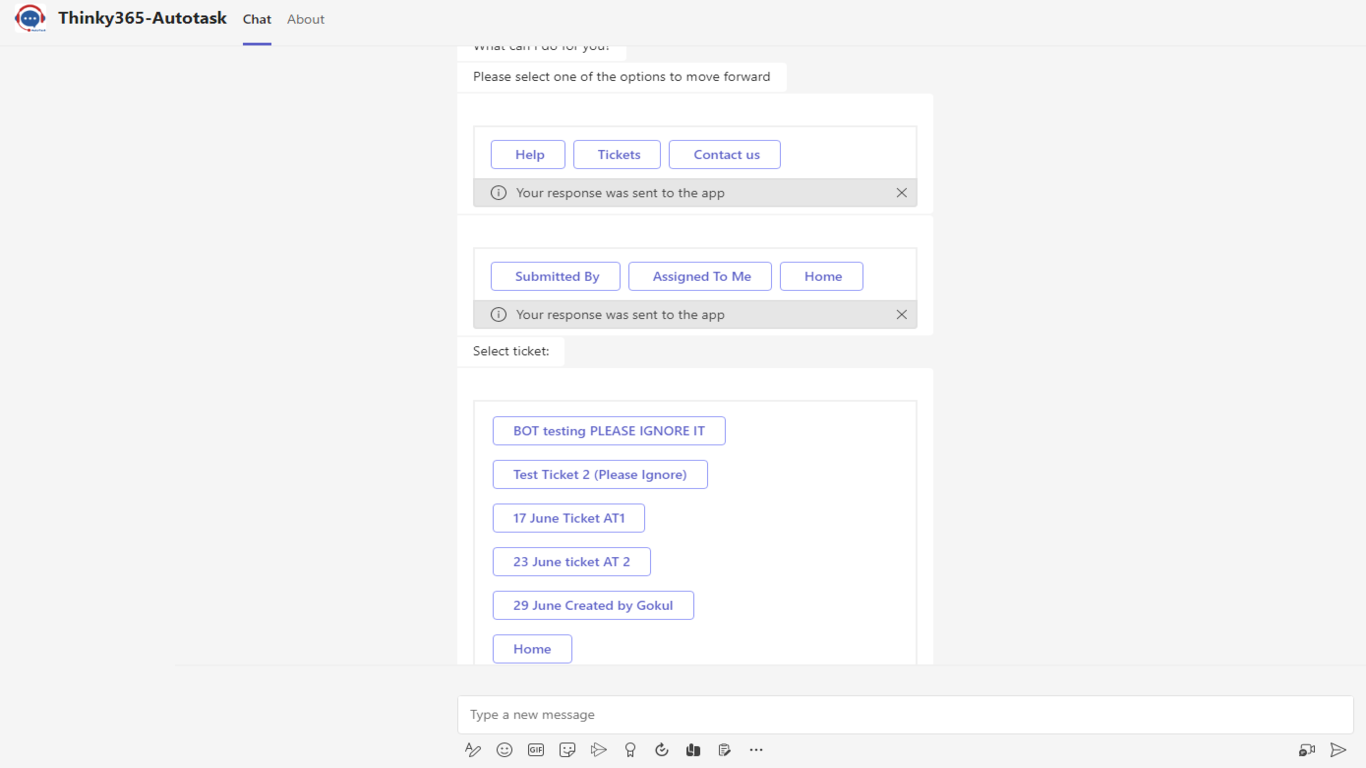The width and height of the screenshot is (1366, 768).
Task: Click the Approvals icon in compose toolbar
Action: click(661, 750)
